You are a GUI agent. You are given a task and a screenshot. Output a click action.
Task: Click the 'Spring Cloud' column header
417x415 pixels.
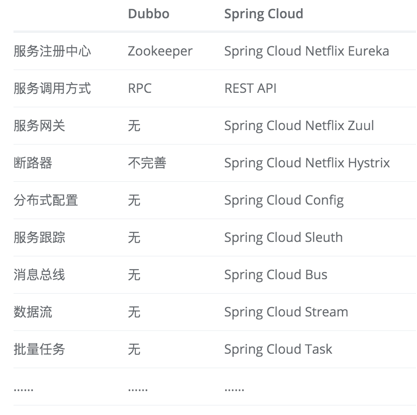pos(264,15)
